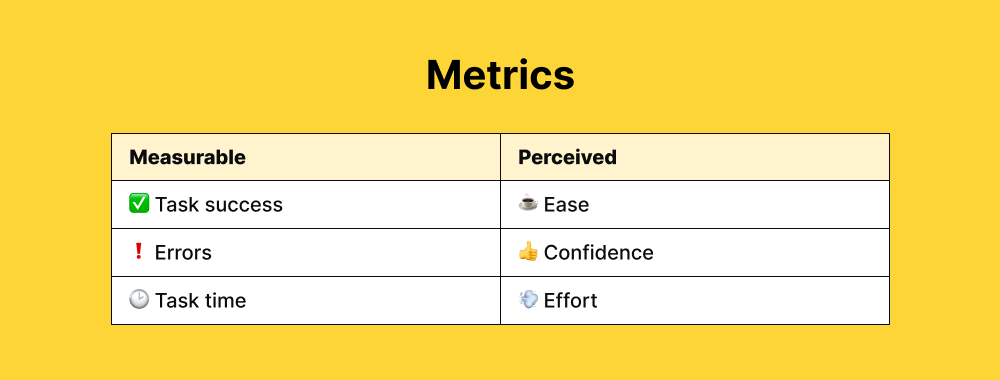1000x380 pixels.
Task: Click the wind puff emoji beside Effort
Action: (528, 300)
